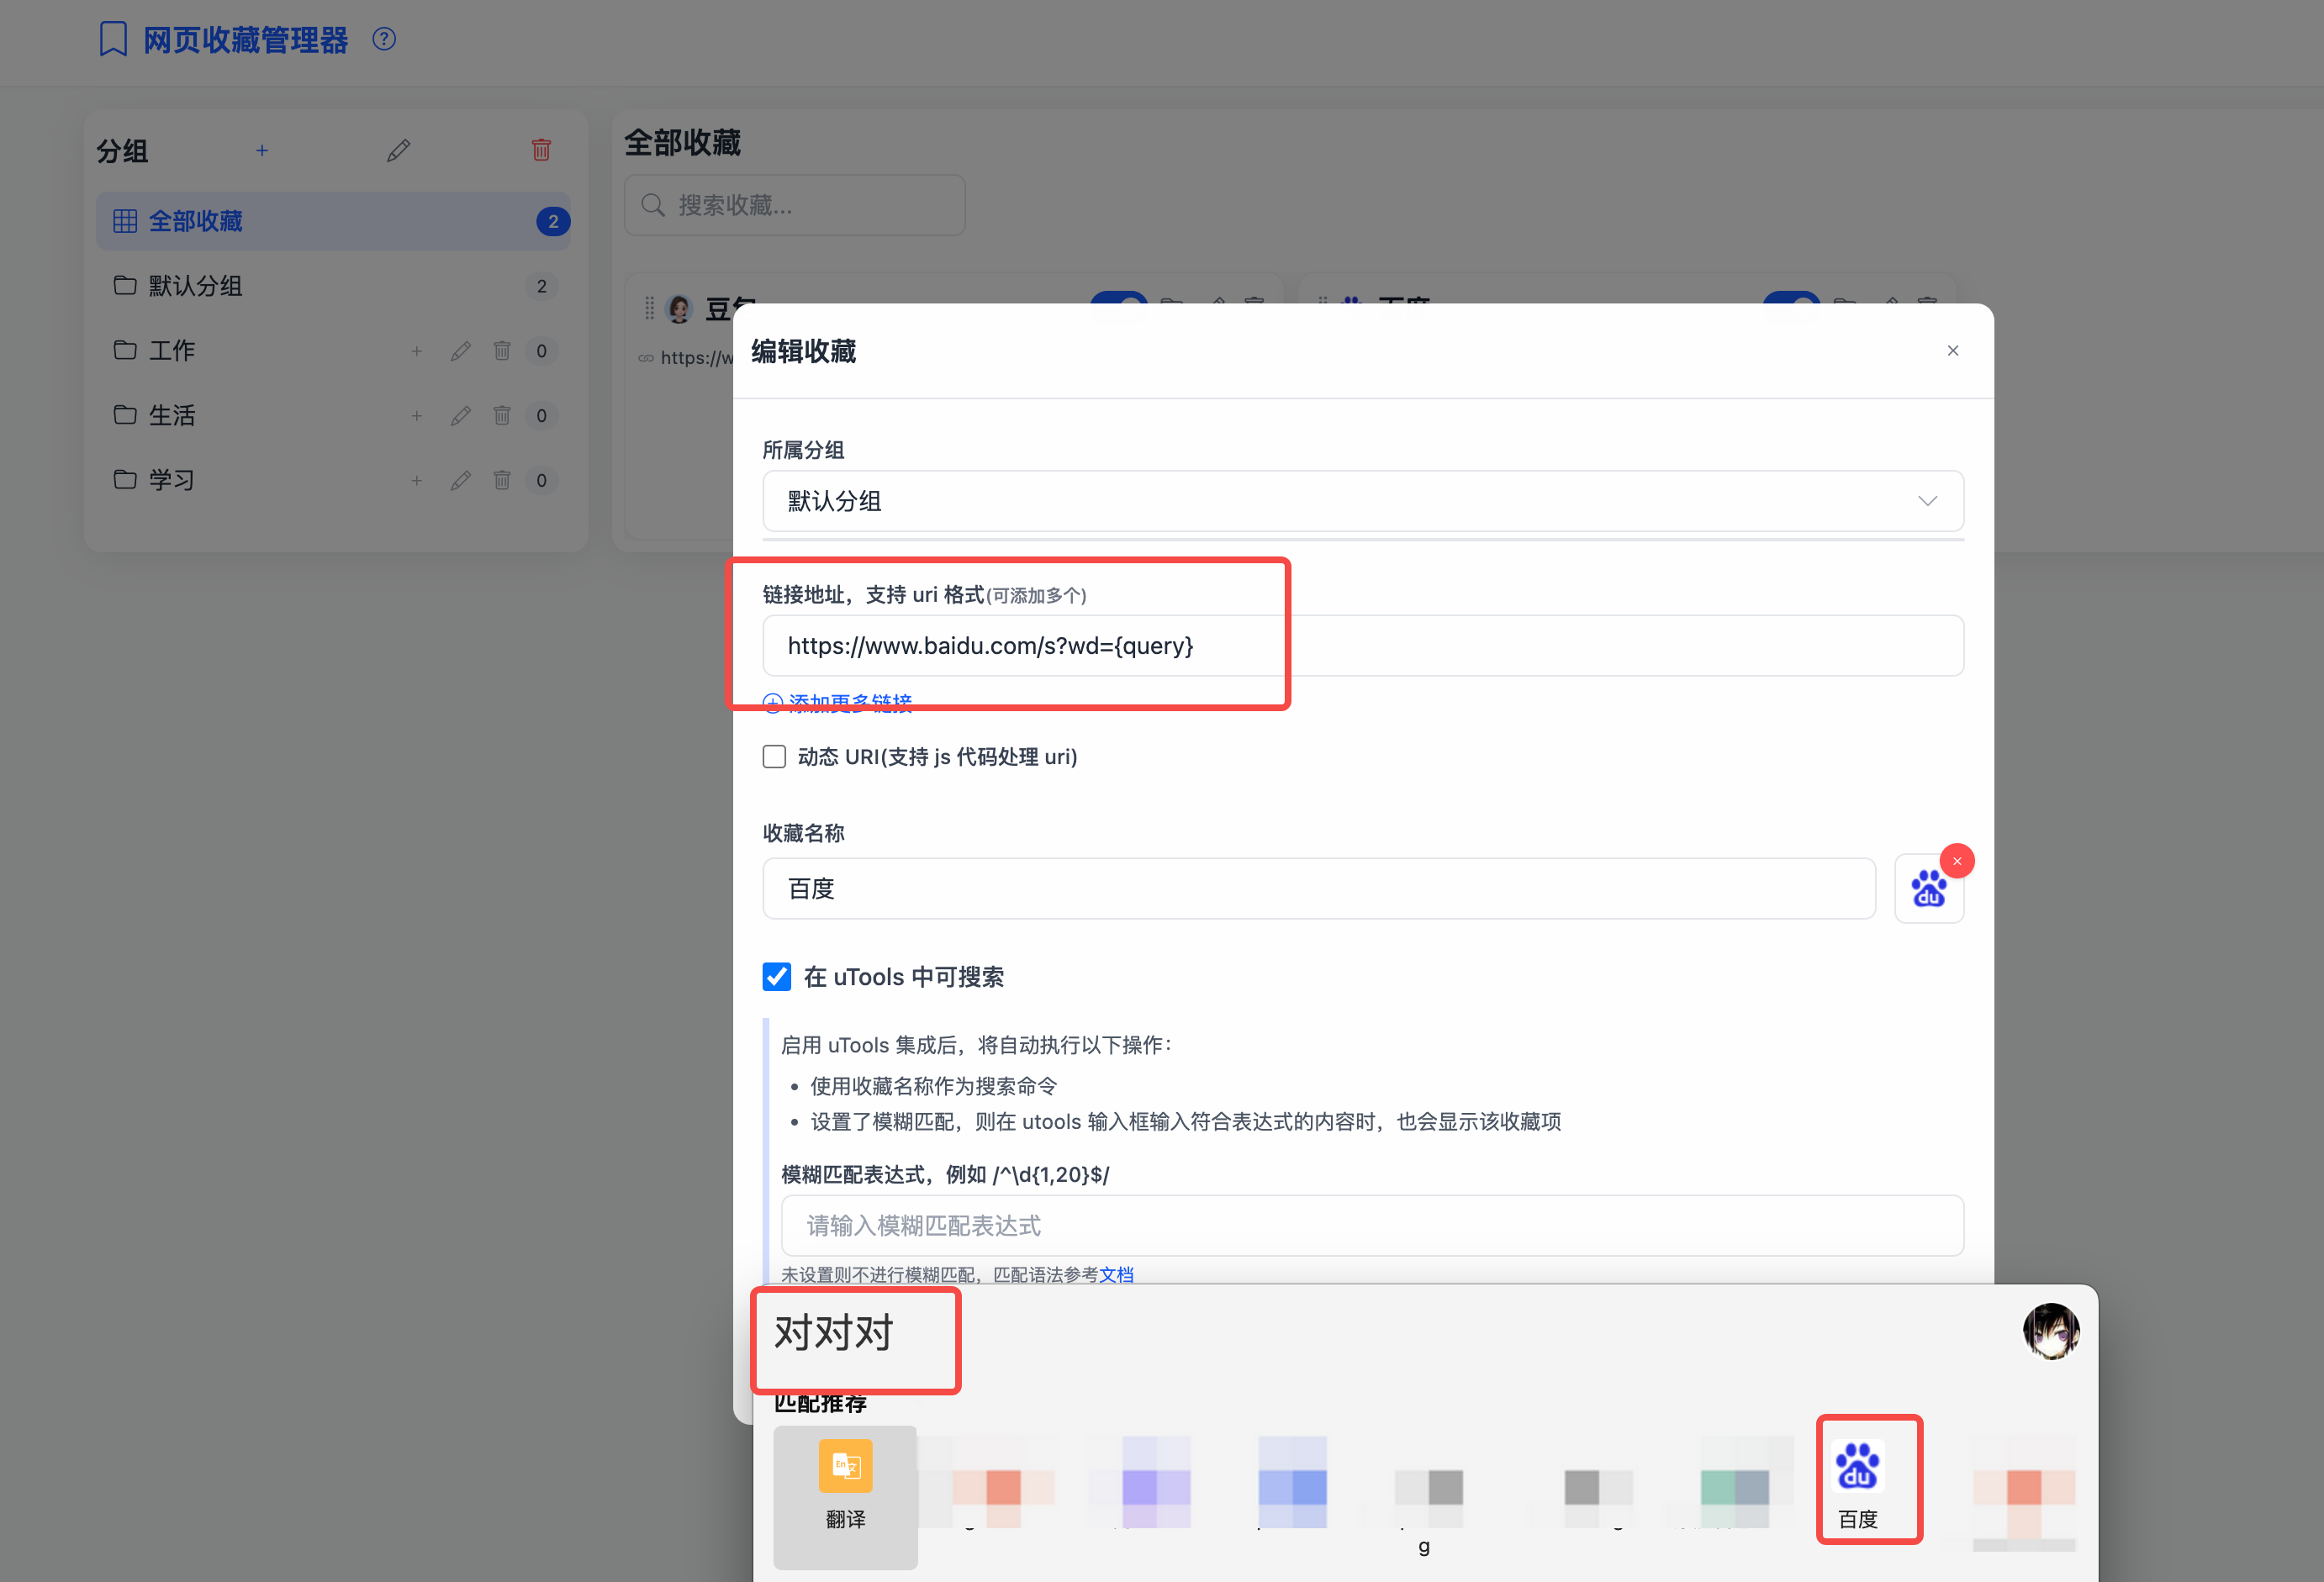The height and width of the screenshot is (1582, 2324).
Task: Click 添加更多链接 link
Action: 848,701
